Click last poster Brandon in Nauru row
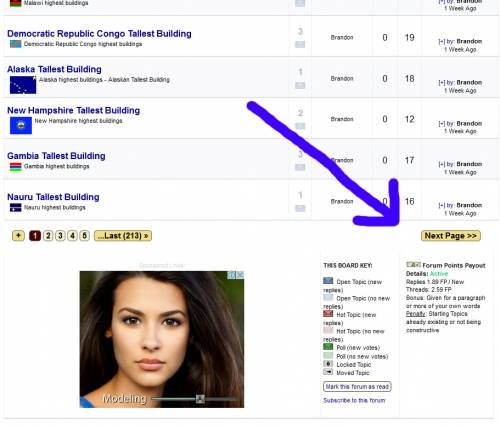This screenshot has width=500, height=426. tap(469, 205)
